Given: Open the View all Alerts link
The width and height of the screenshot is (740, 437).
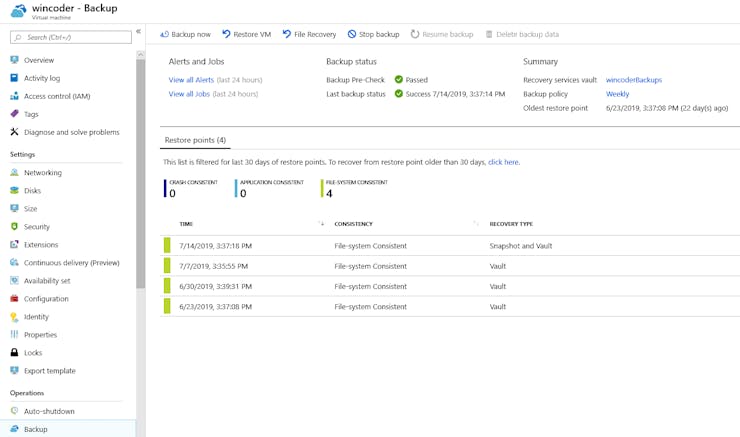Looking at the screenshot, I should pos(192,80).
